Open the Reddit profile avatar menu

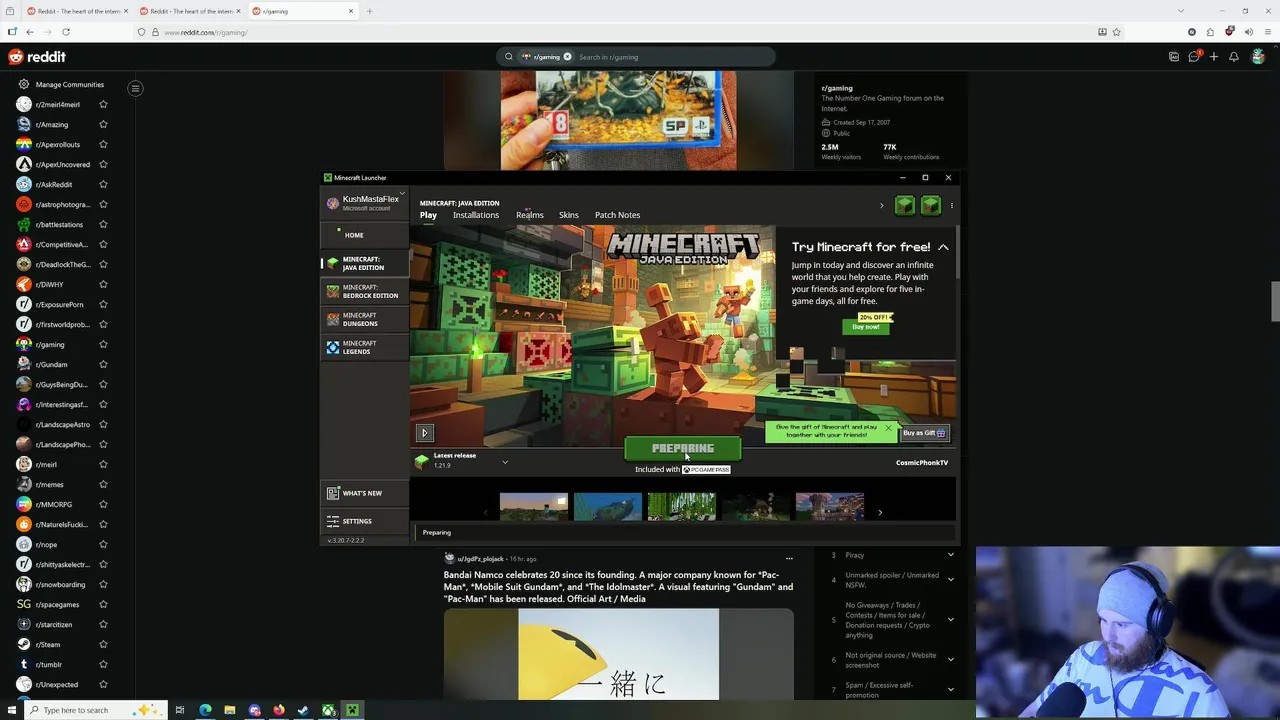[1258, 57]
